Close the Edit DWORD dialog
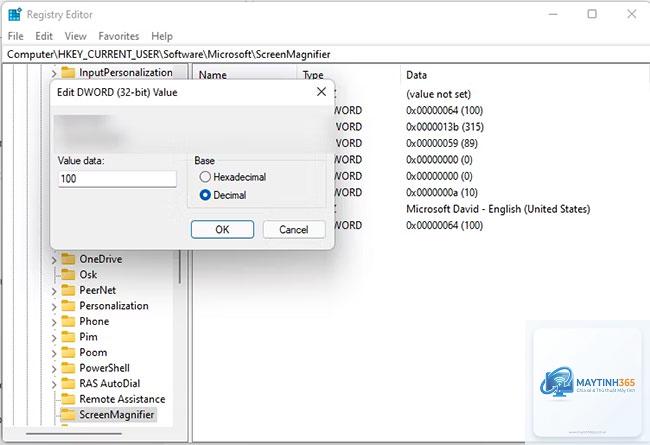The height and width of the screenshot is (445, 650). click(x=321, y=92)
